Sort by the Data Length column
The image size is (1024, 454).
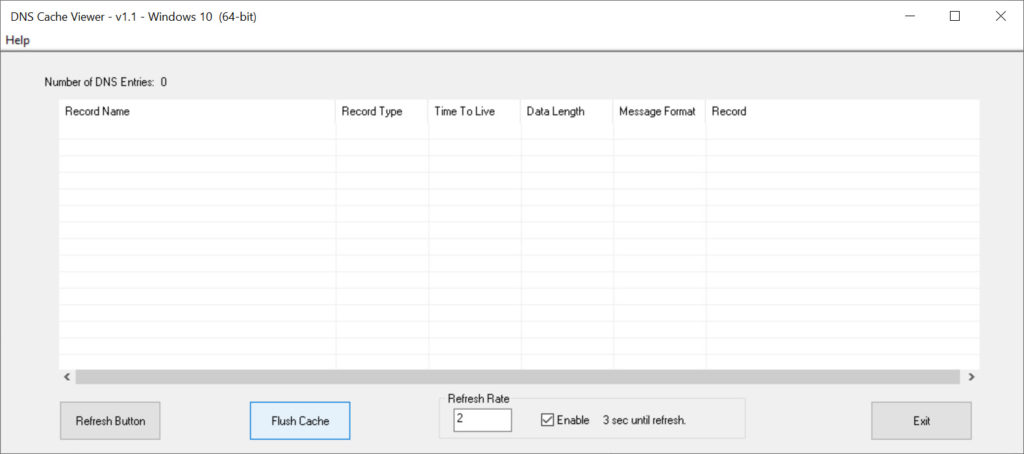point(567,112)
